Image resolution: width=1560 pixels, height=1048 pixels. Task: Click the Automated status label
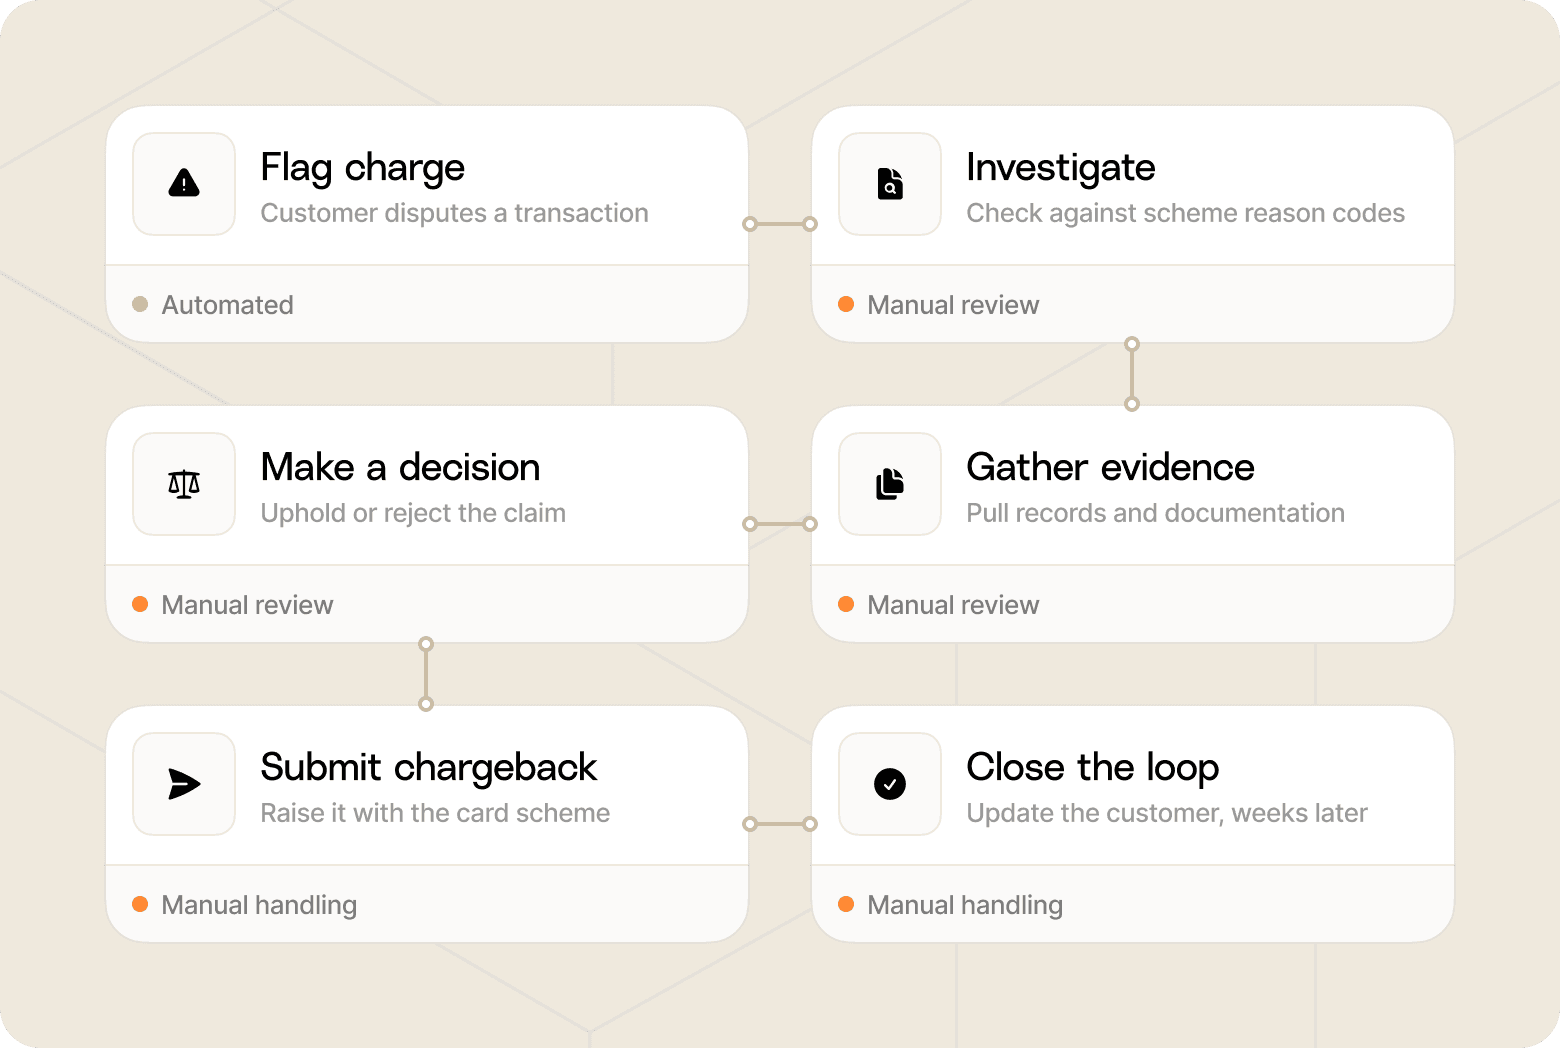tap(228, 305)
